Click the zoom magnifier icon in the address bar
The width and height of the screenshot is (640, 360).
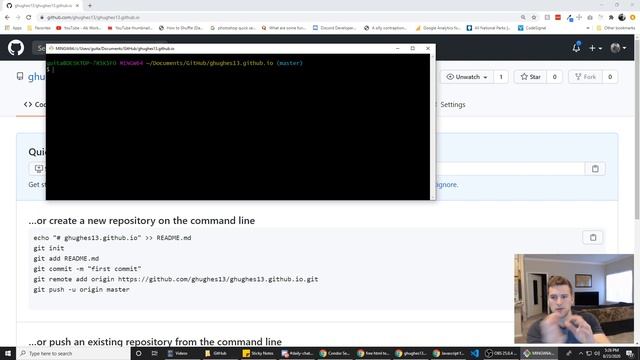523,17
